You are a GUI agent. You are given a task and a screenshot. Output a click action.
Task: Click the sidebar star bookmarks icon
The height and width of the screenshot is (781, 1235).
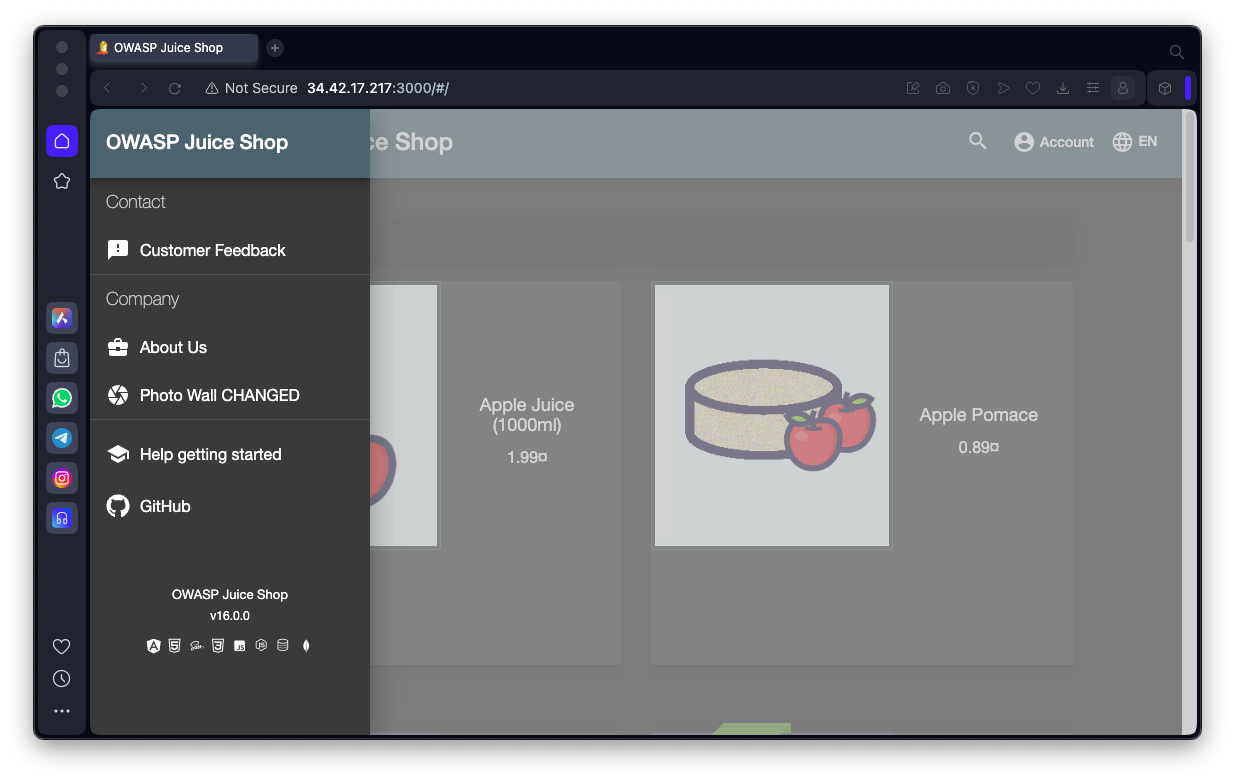point(62,181)
